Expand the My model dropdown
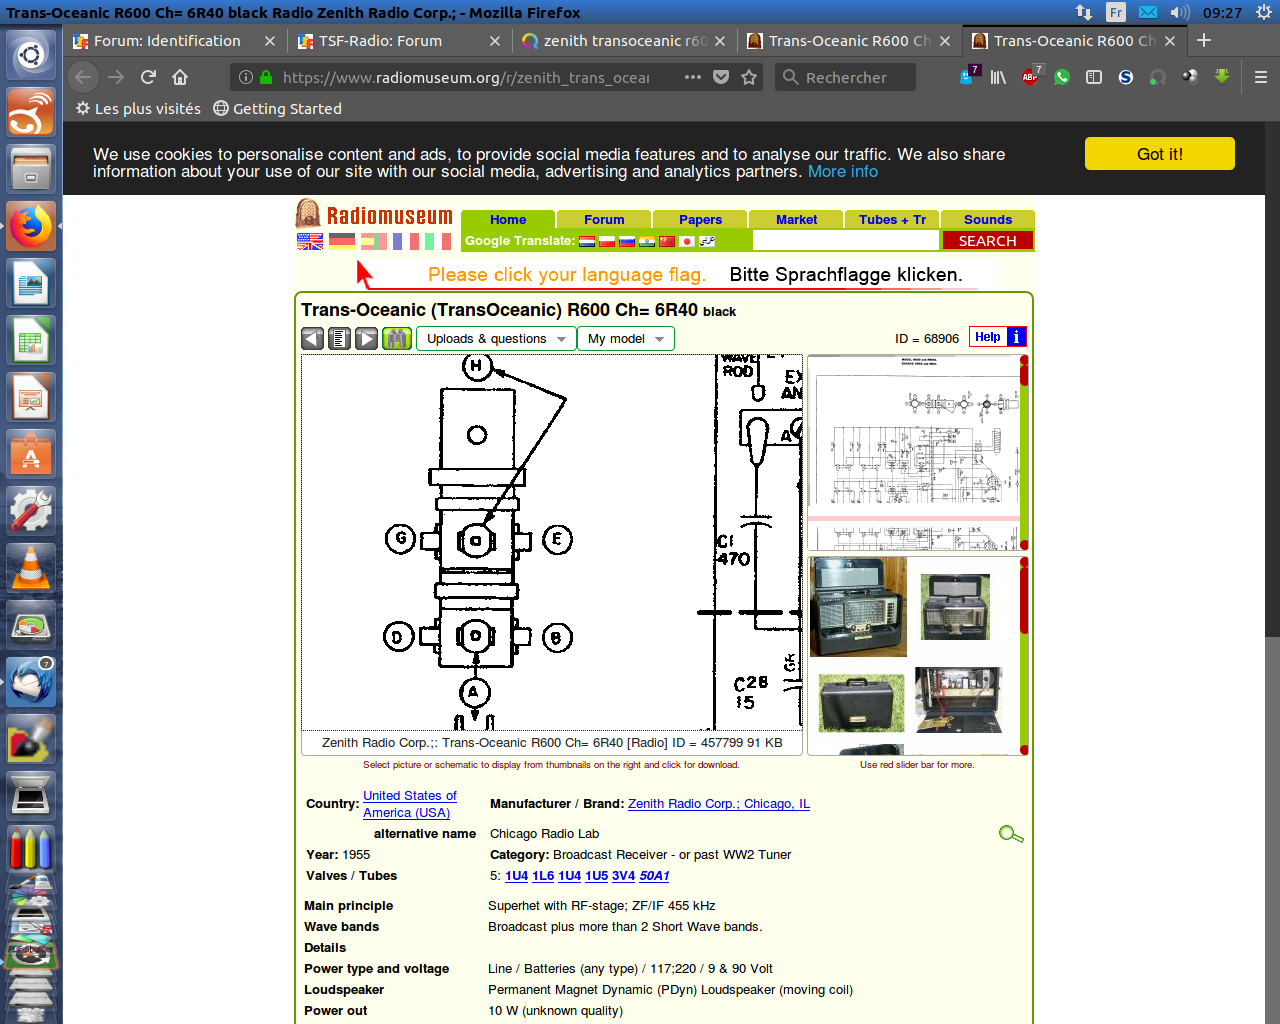The height and width of the screenshot is (1024, 1280). tap(626, 339)
